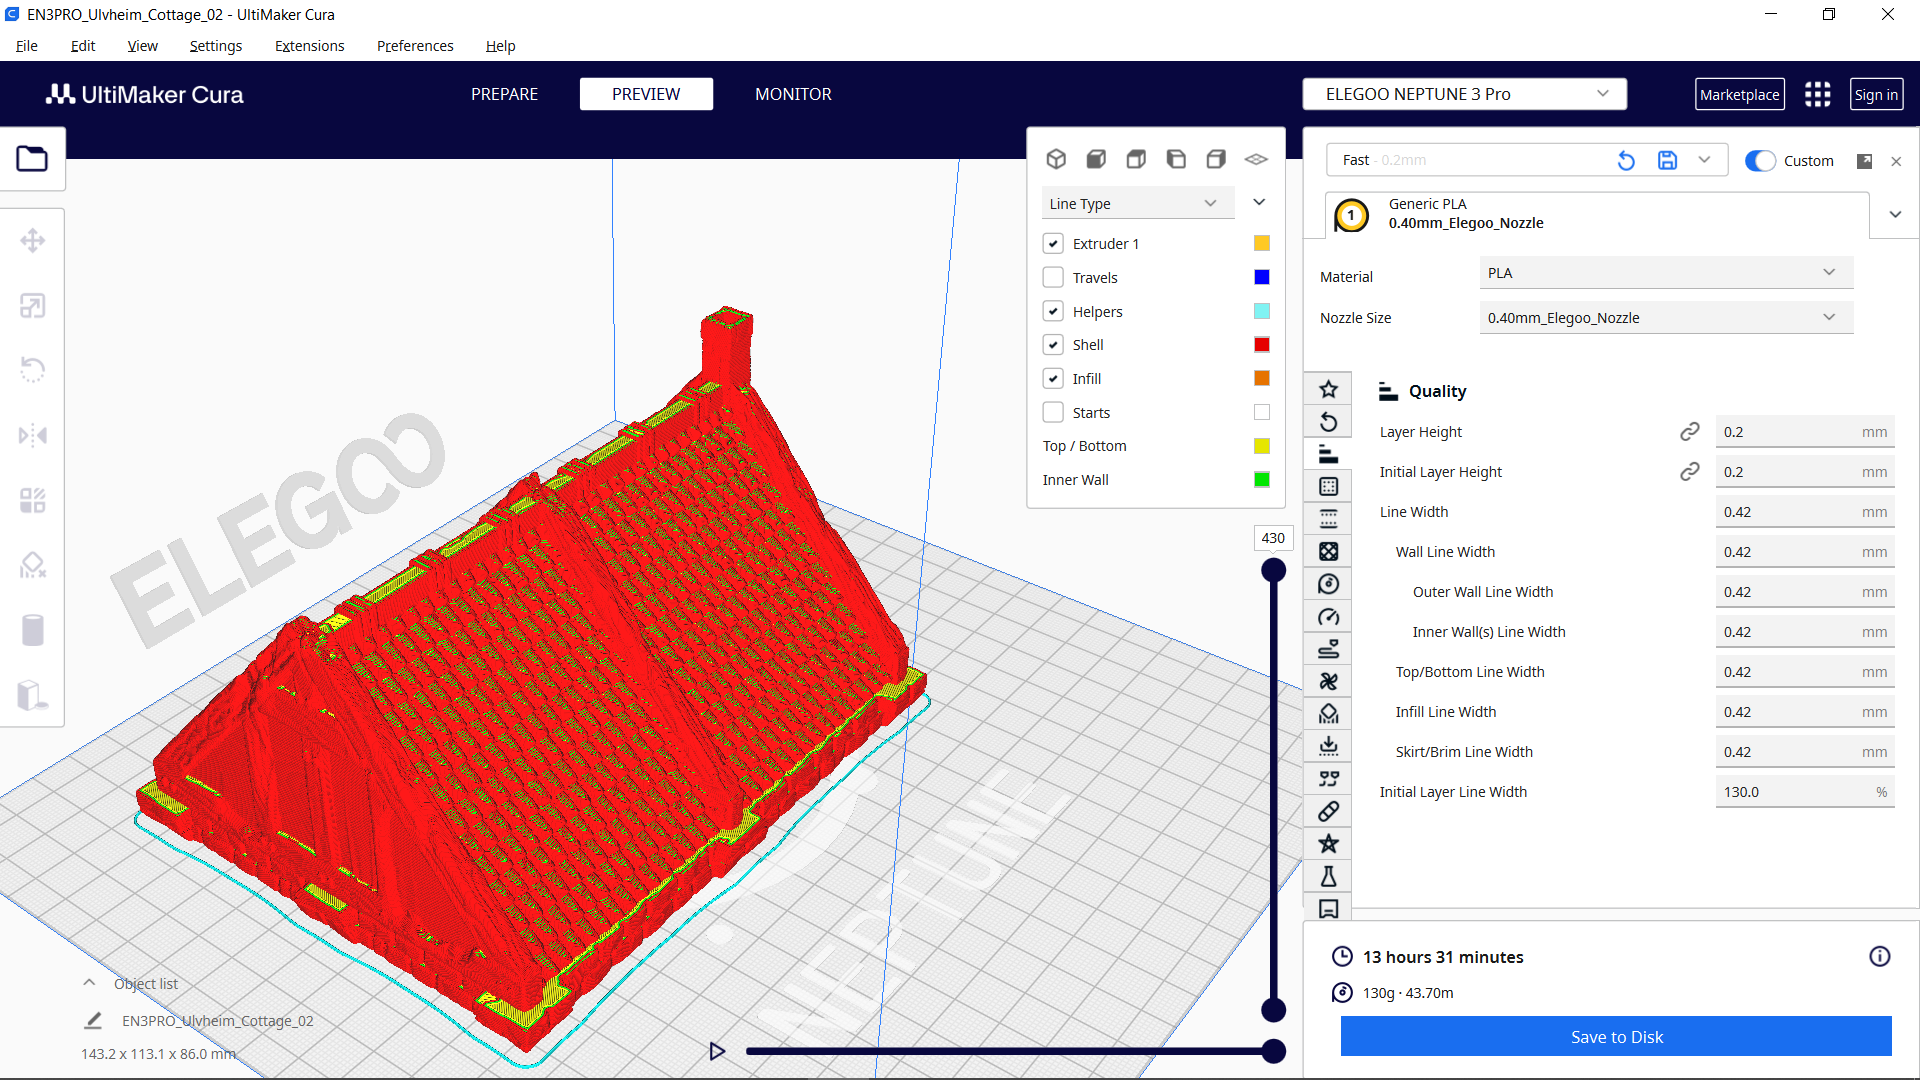
Task: Select the Move tool in the left toolbar
Action: 33,240
